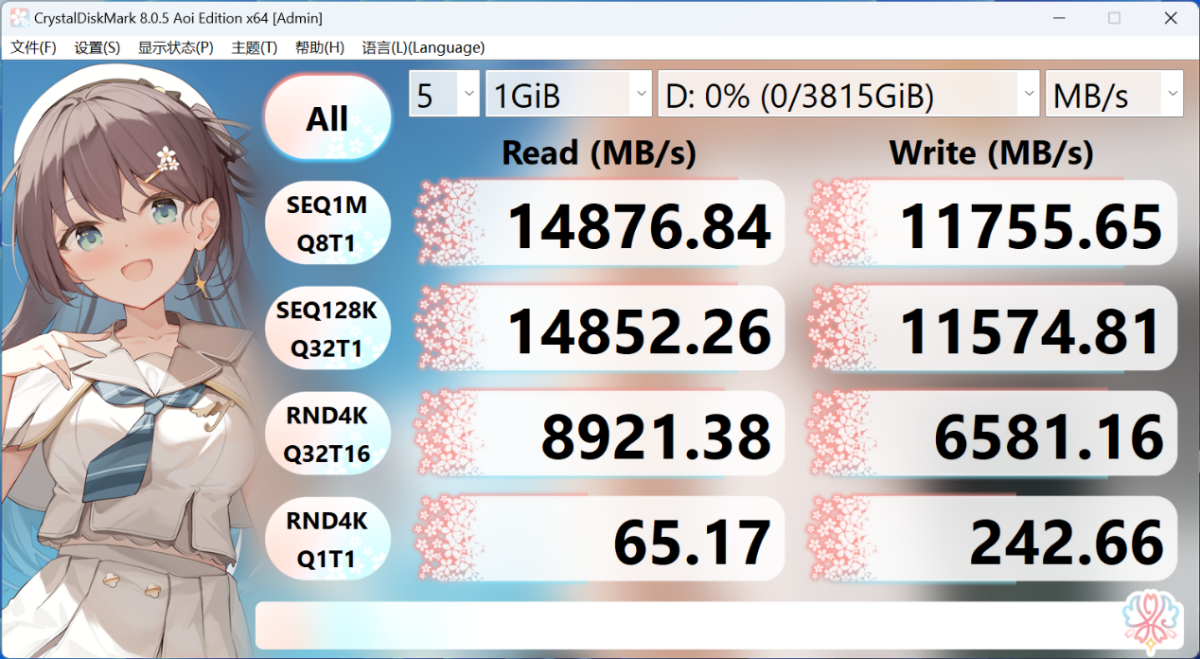Open the test count dropdown showing 5
The width and height of the screenshot is (1200, 659).
pyautogui.click(x=444, y=95)
